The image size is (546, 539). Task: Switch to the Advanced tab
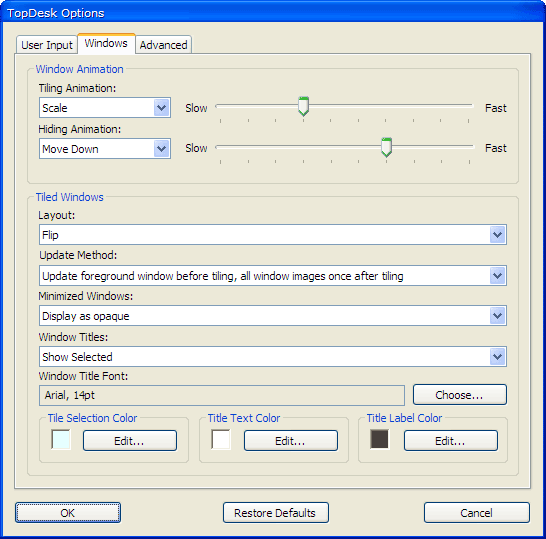point(163,45)
